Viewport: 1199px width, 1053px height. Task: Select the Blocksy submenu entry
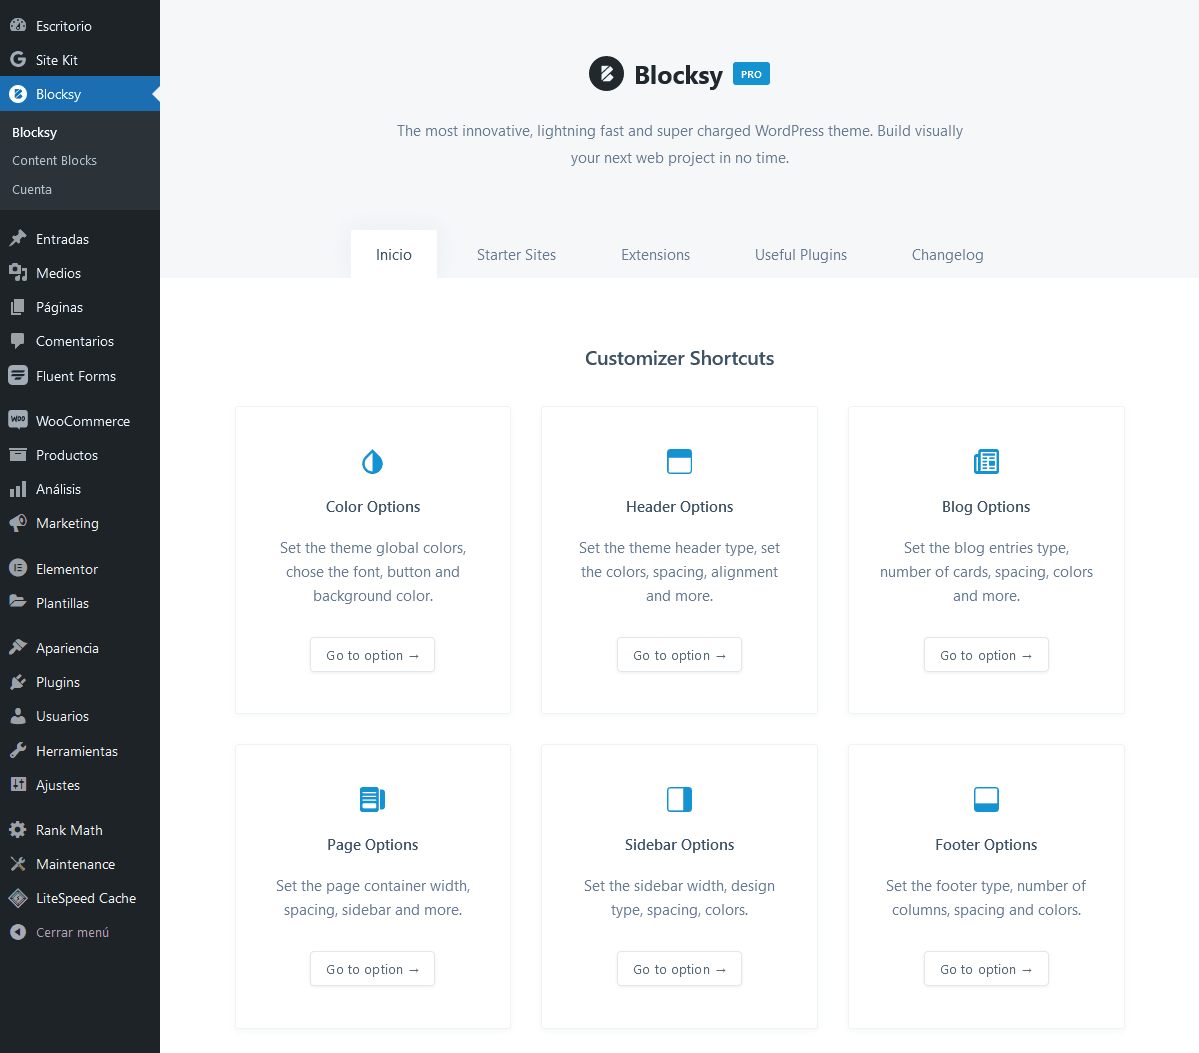click(x=34, y=132)
